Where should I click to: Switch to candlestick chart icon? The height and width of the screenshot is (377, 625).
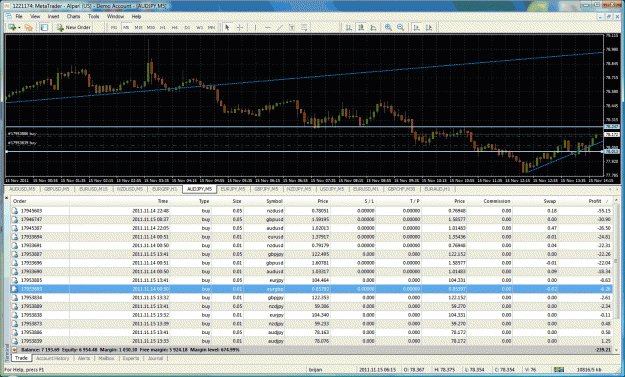coord(361,27)
